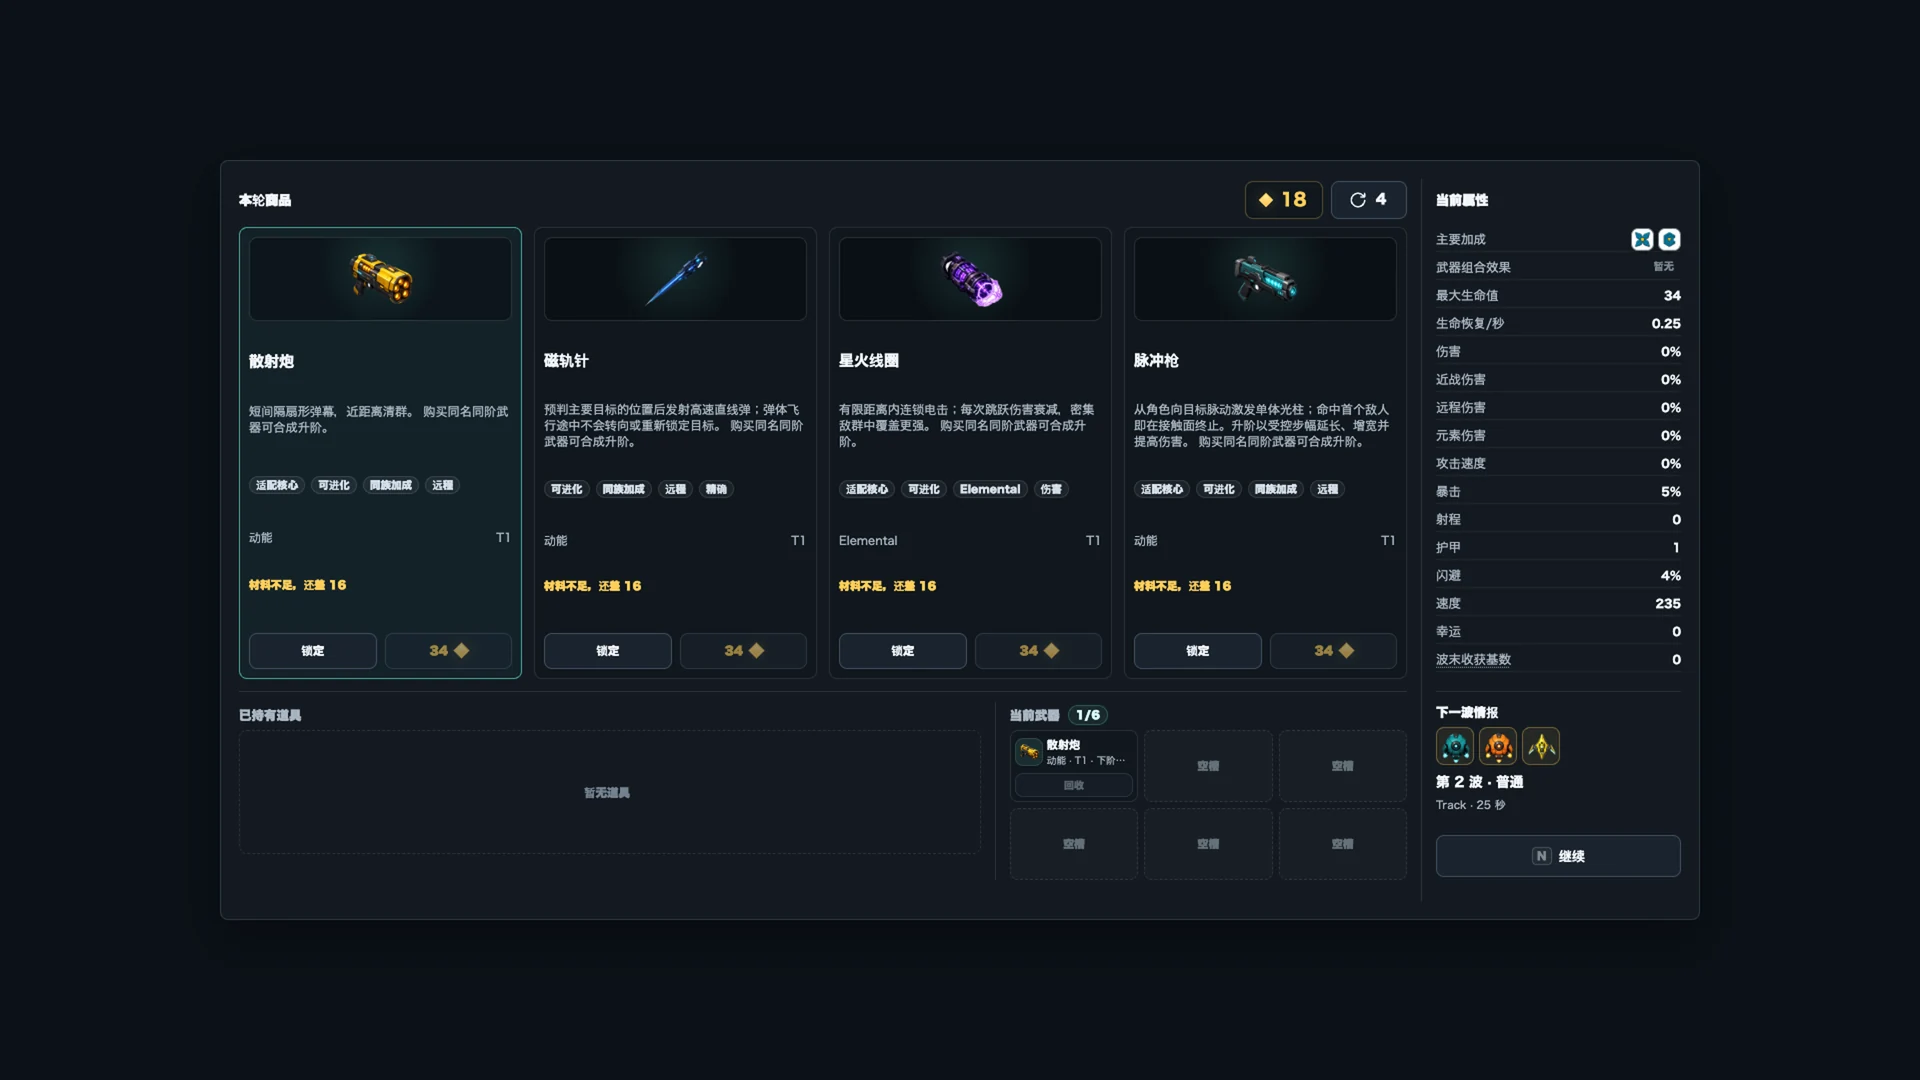Click the 脉冲枪 weapon title text
Image resolution: width=1920 pixels, height=1080 pixels.
1156,361
